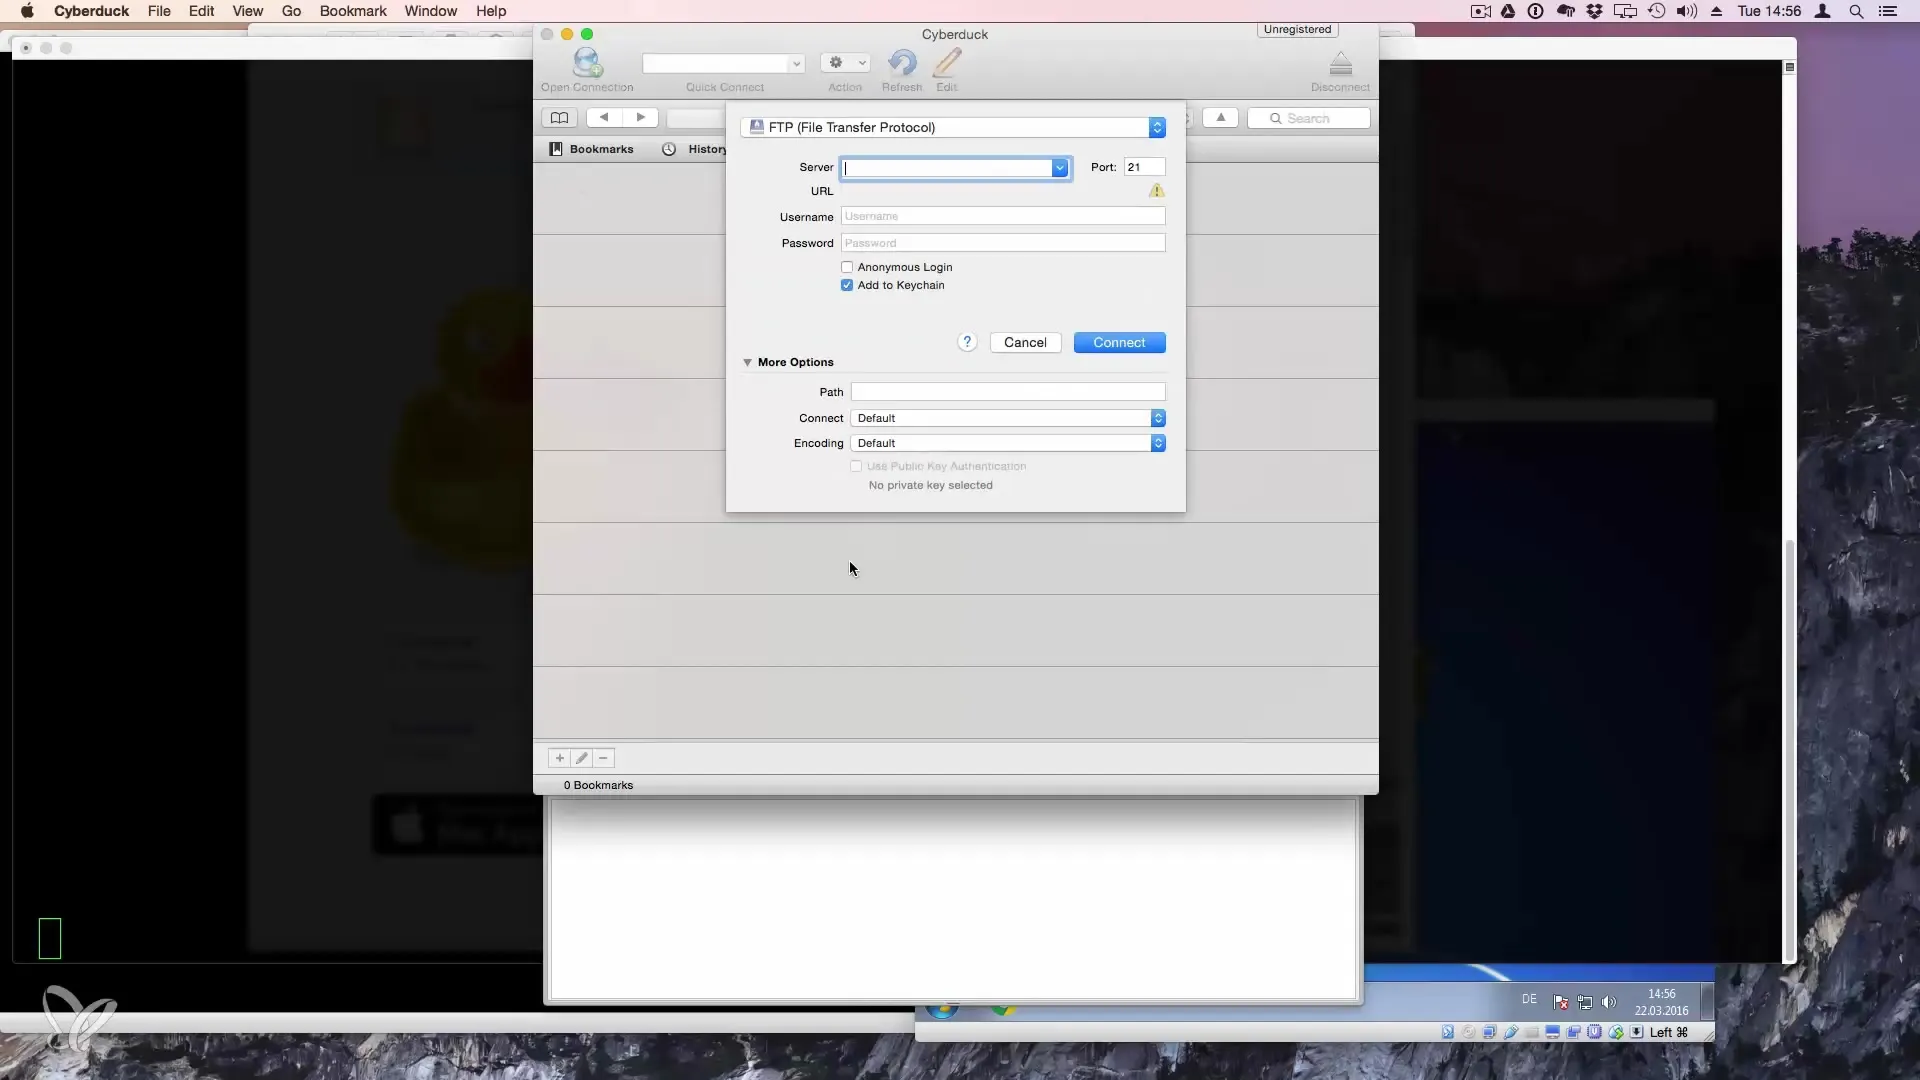This screenshot has height=1080, width=1920.
Task: Open the Help menu
Action: [491, 11]
